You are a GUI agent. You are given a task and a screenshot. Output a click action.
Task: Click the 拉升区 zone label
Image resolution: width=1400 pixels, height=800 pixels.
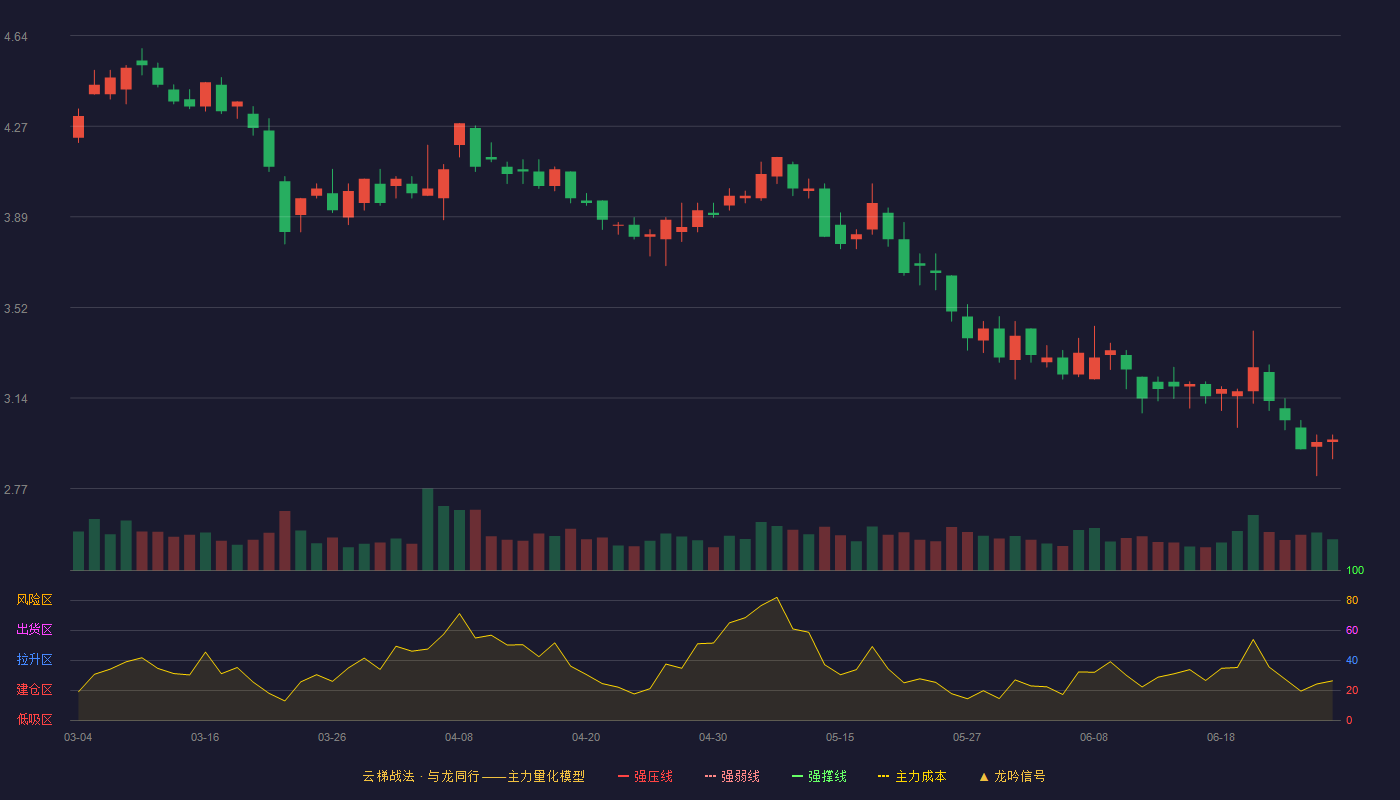click(34, 660)
